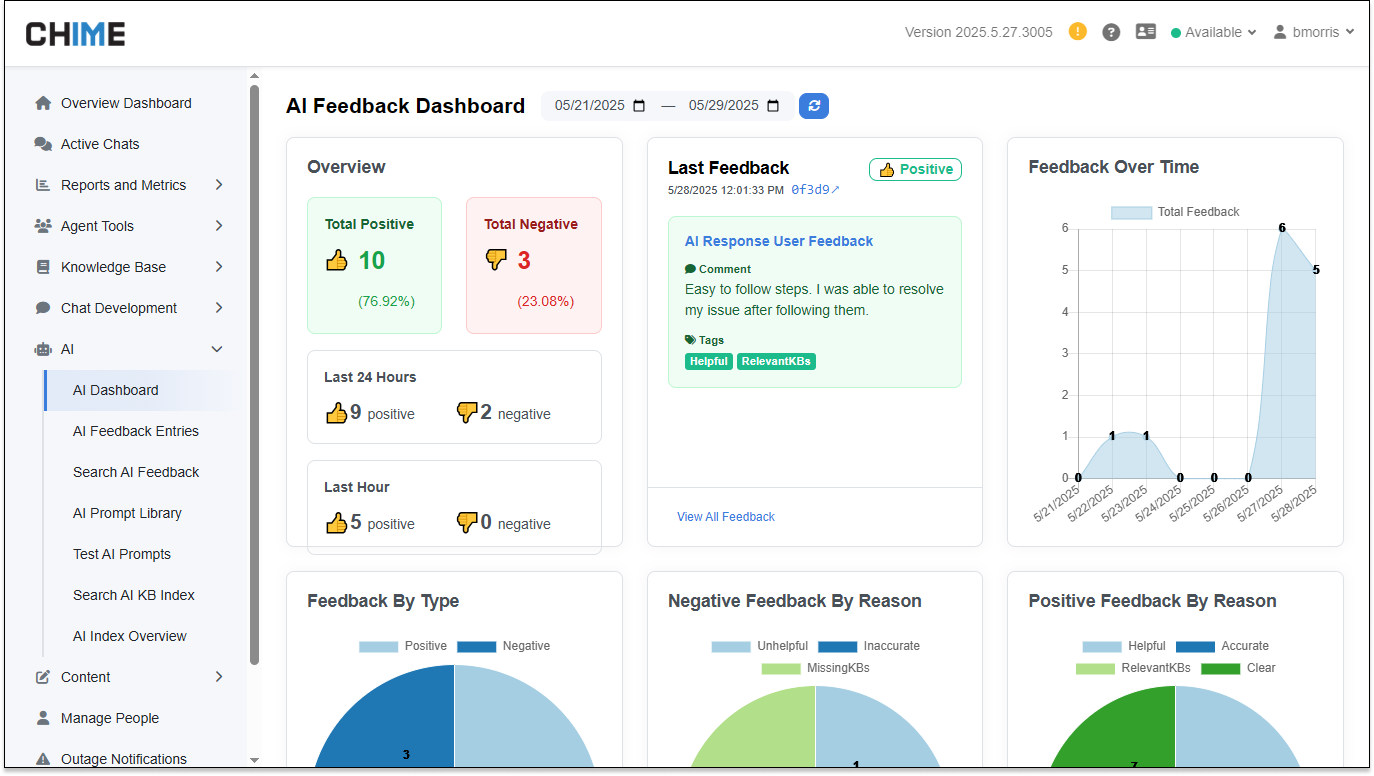This screenshot has height=776, width=1374.
Task: Click thumbs down icon in Last Hour card
Action: (467, 522)
